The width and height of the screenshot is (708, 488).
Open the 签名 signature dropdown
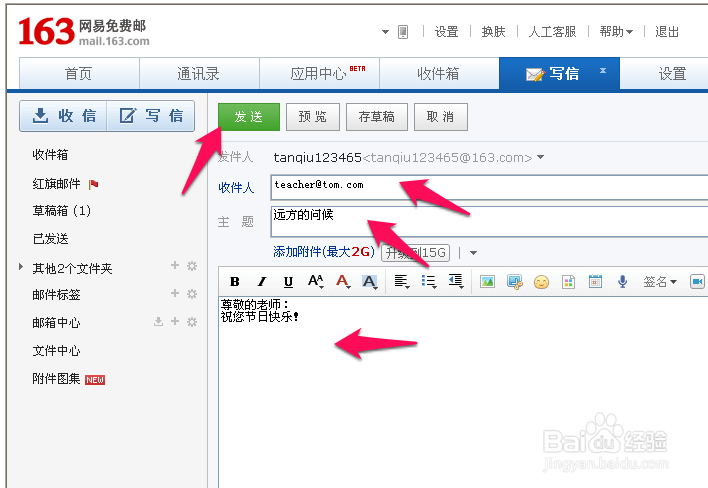click(660, 282)
